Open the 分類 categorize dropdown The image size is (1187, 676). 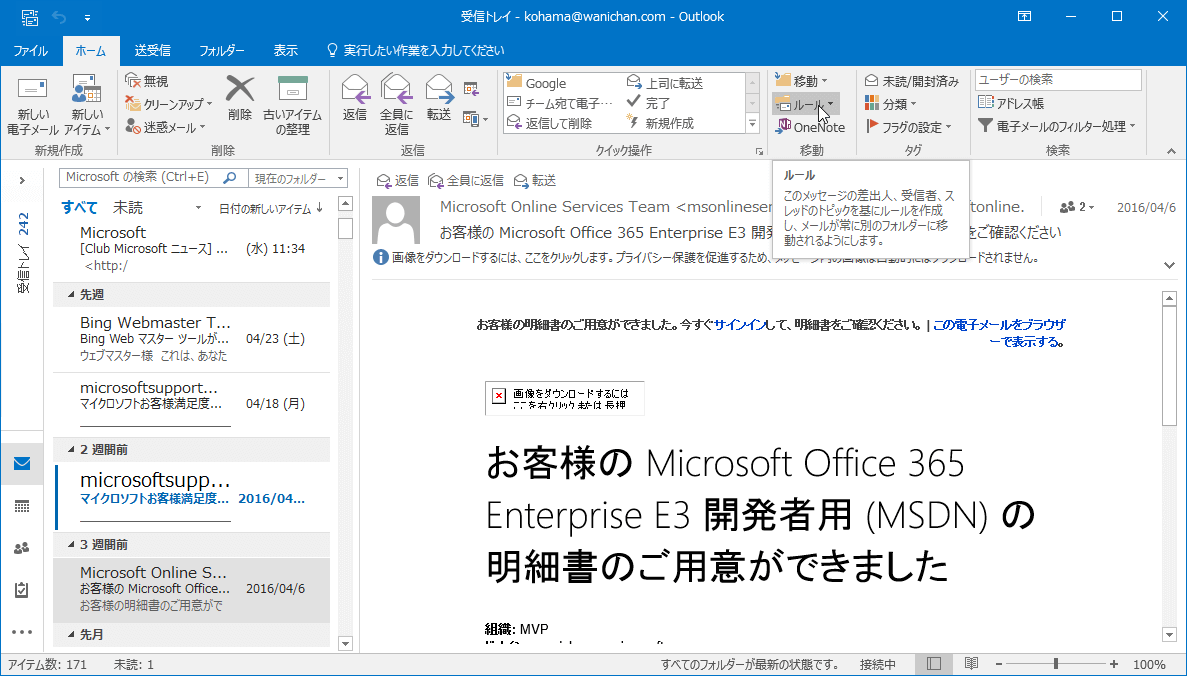coord(891,104)
